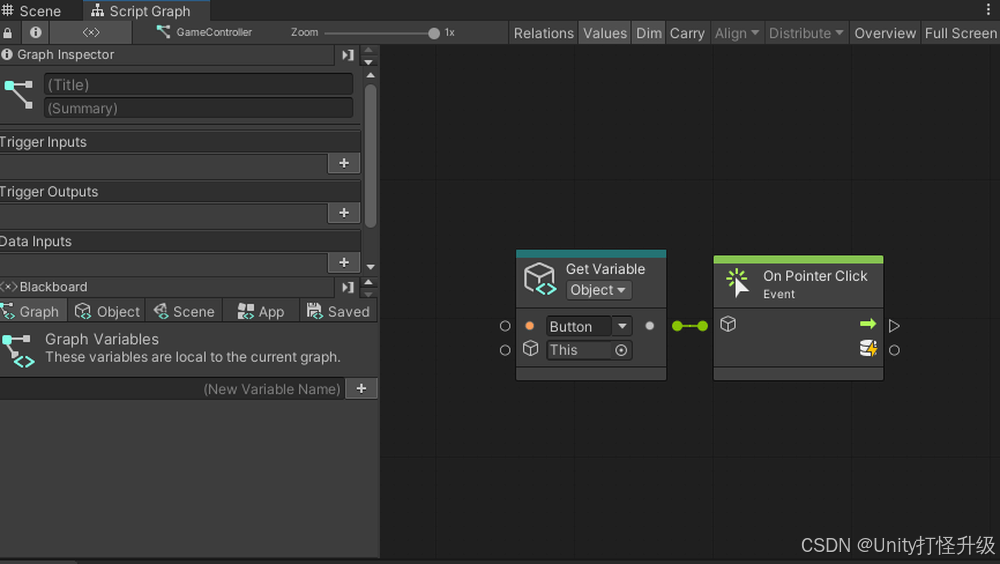Click the On Pointer Click cursor icon

point(738,284)
